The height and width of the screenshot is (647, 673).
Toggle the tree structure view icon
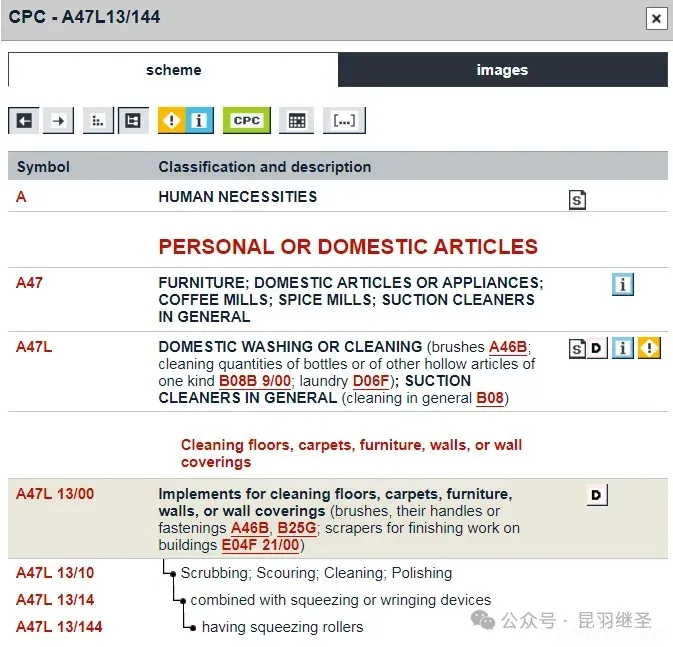click(133, 121)
